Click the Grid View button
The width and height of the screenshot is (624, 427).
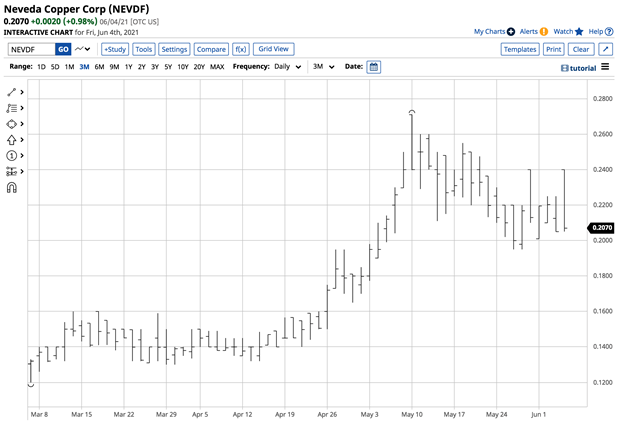tap(273, 49)
